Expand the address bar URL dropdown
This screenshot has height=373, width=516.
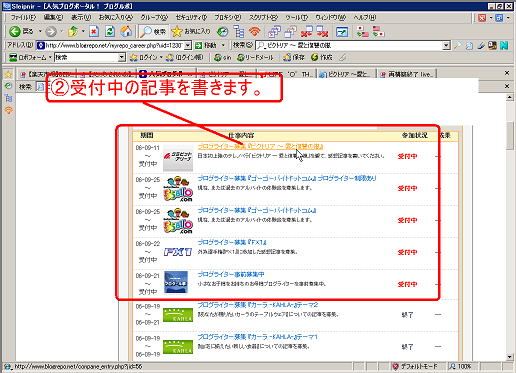tap(188, 45)
